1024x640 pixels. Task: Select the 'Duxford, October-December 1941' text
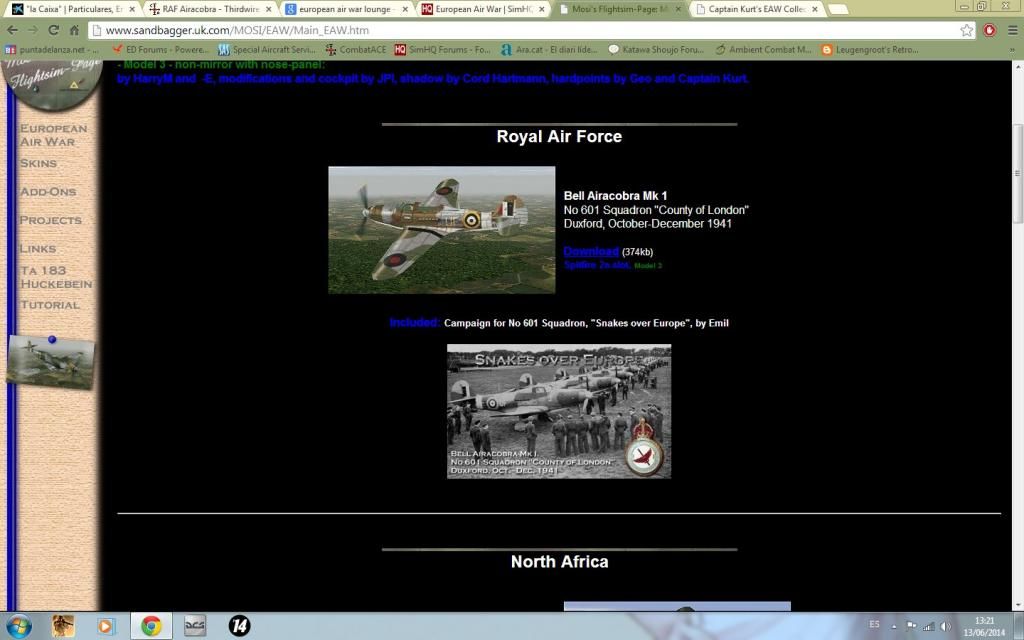647,223
